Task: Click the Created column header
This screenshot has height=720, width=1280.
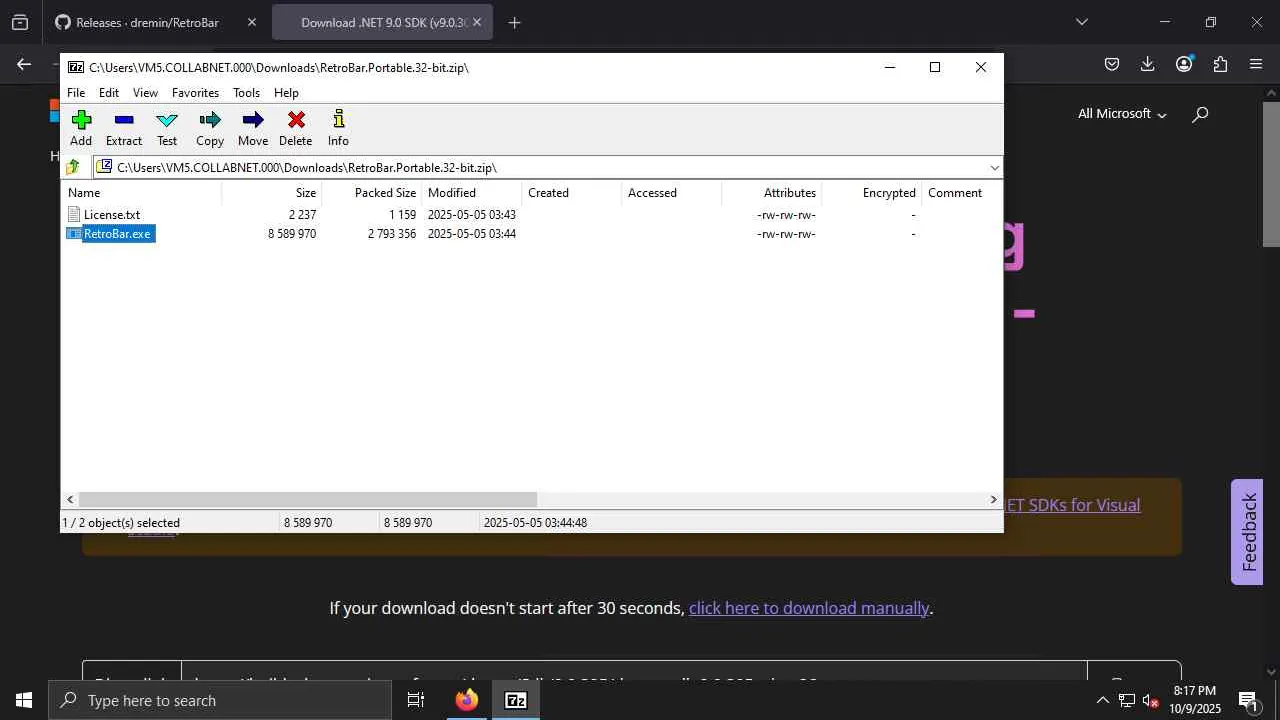Action: pos(571,193)
